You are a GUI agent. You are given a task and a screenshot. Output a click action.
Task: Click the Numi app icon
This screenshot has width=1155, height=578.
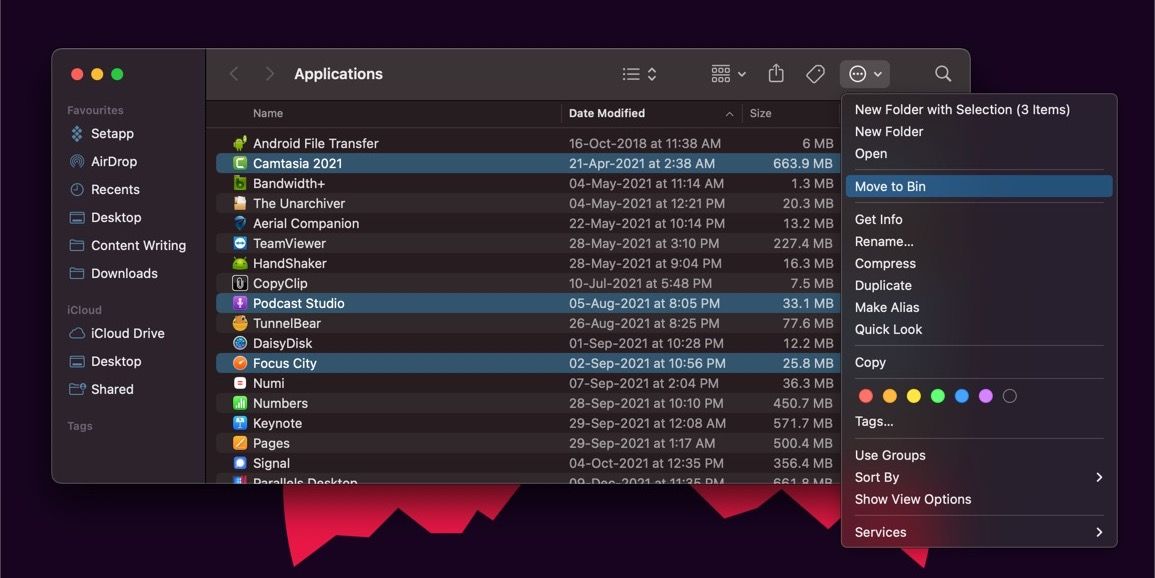click(x=239, y=383)
